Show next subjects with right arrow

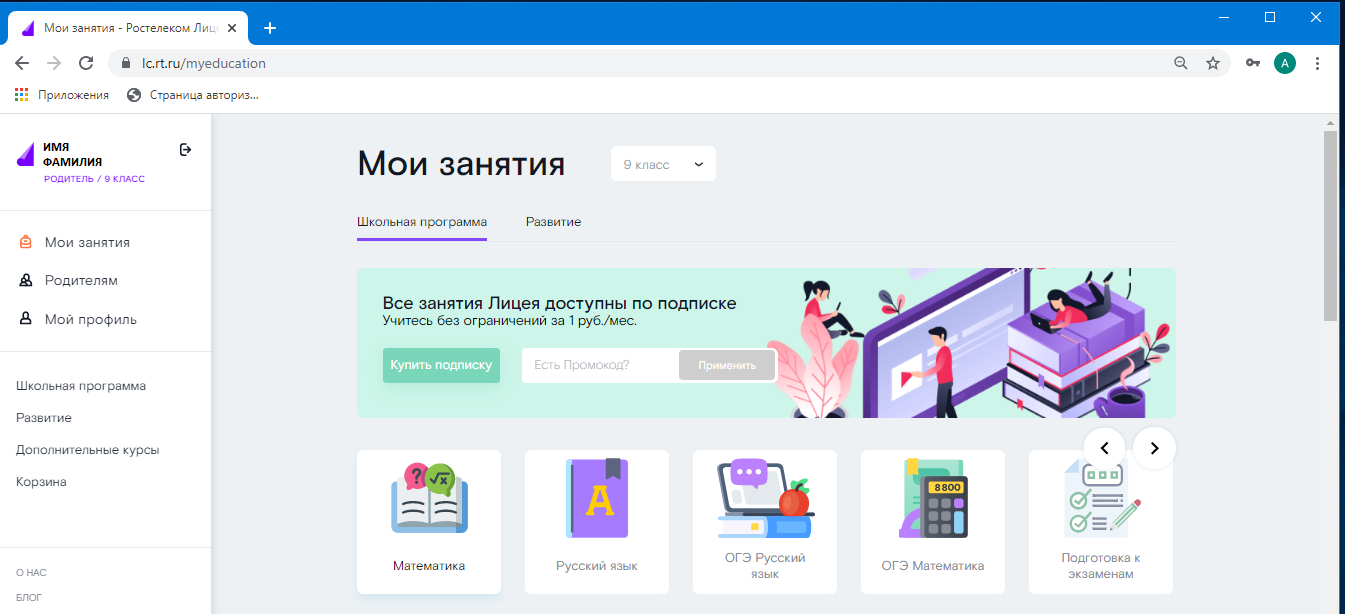click(x=1154, y=448)
